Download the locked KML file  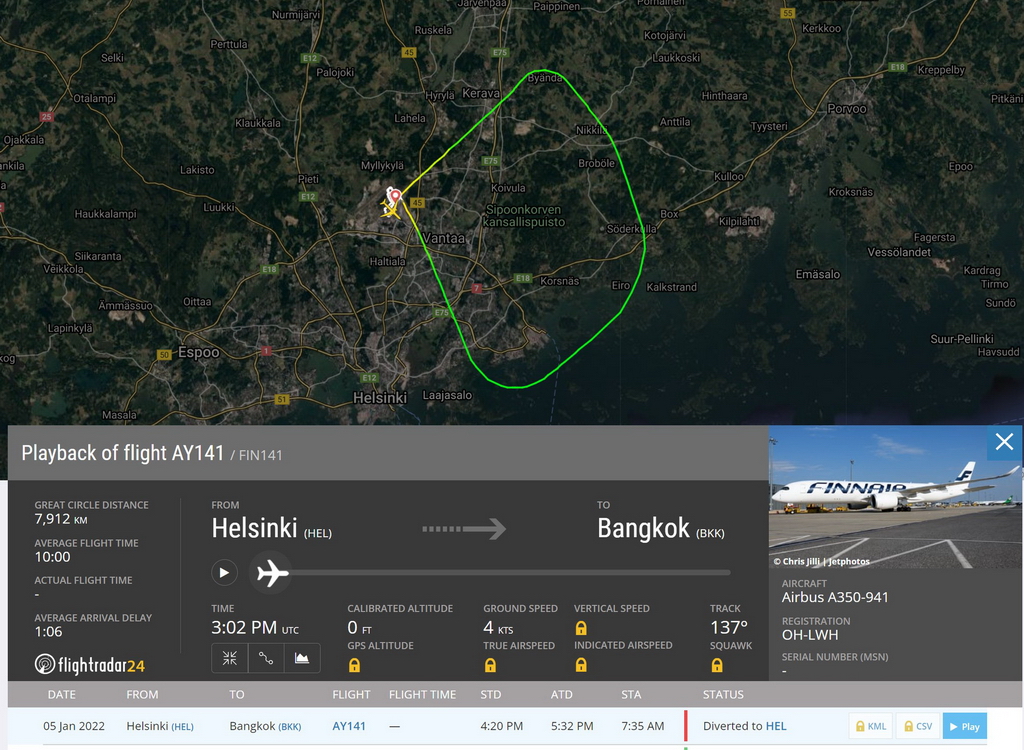point(871,726)
